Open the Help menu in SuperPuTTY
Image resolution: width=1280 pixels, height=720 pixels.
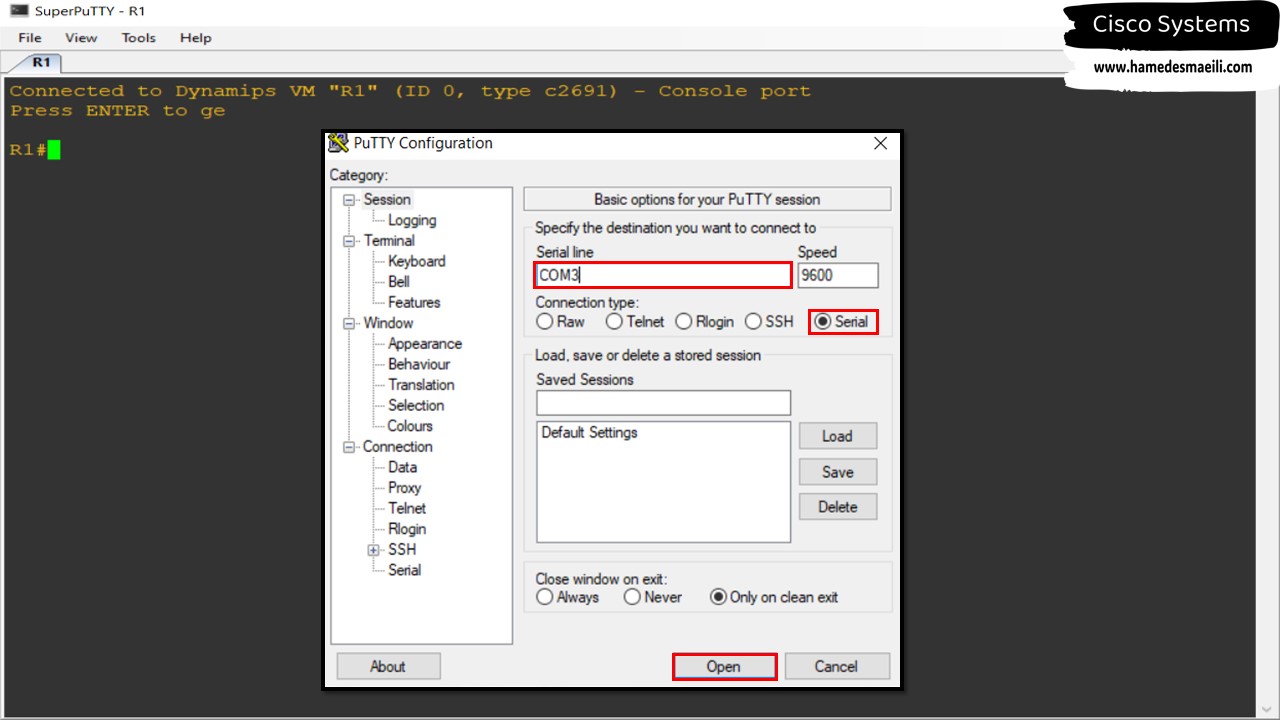(196, 38)
